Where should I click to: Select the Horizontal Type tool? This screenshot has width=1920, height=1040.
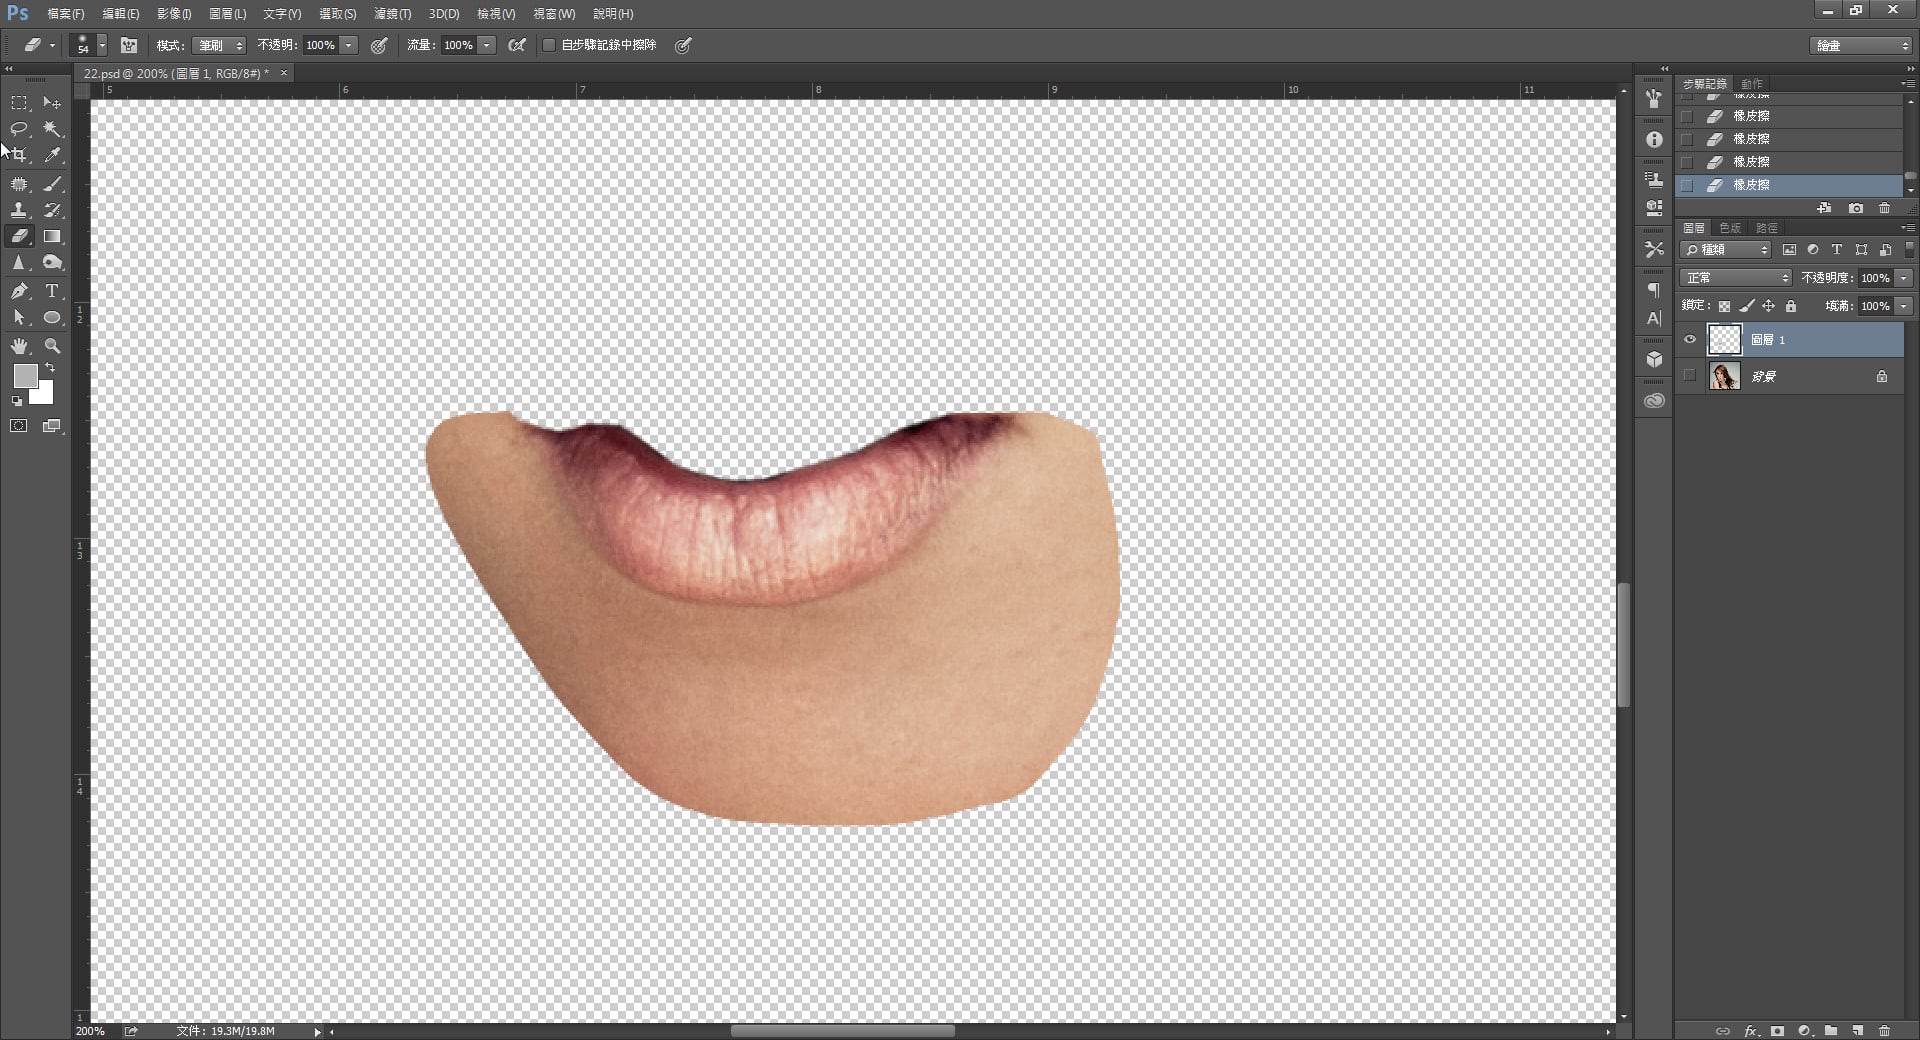(52, 291)
